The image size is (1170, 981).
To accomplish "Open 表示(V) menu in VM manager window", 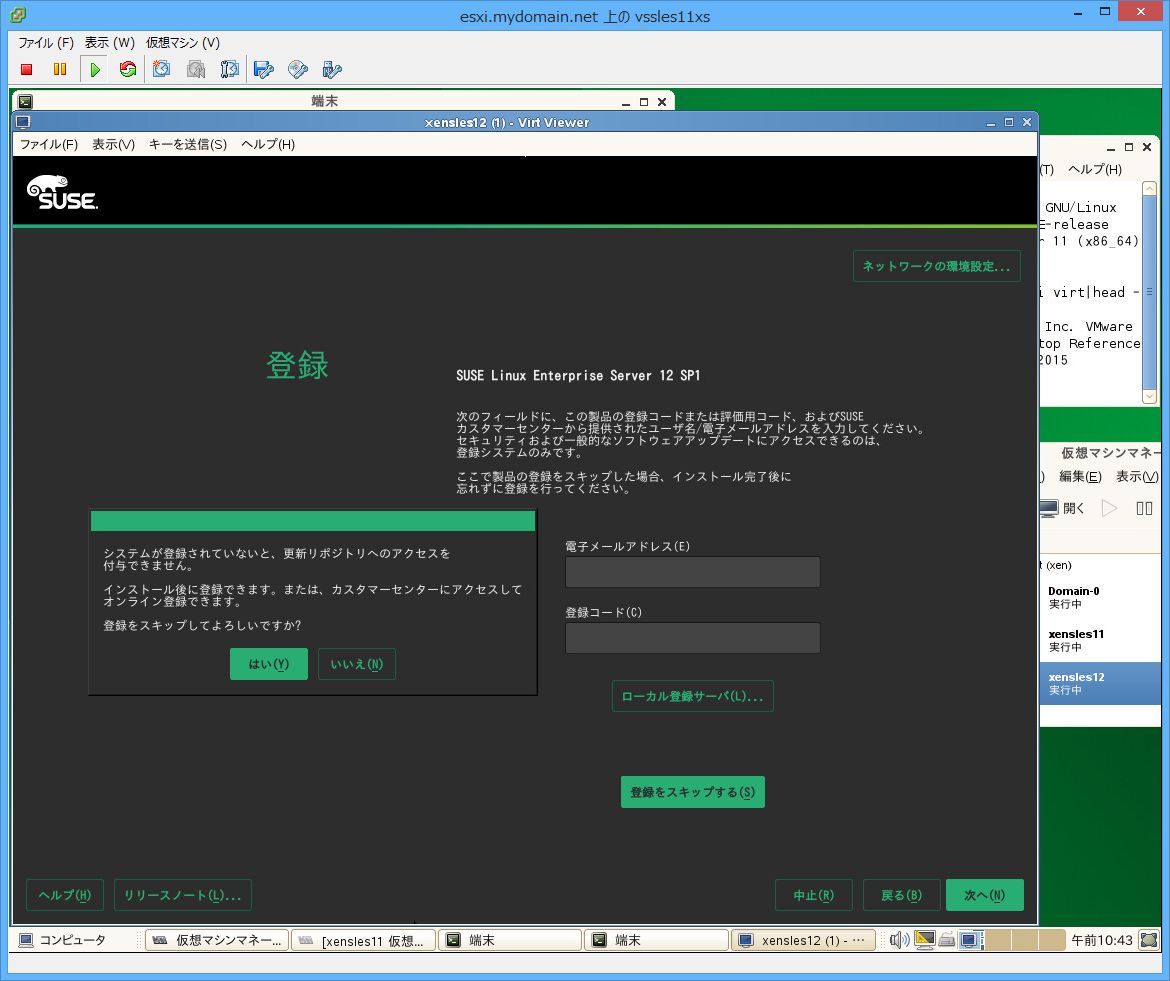I will [x=1137, y=477].
